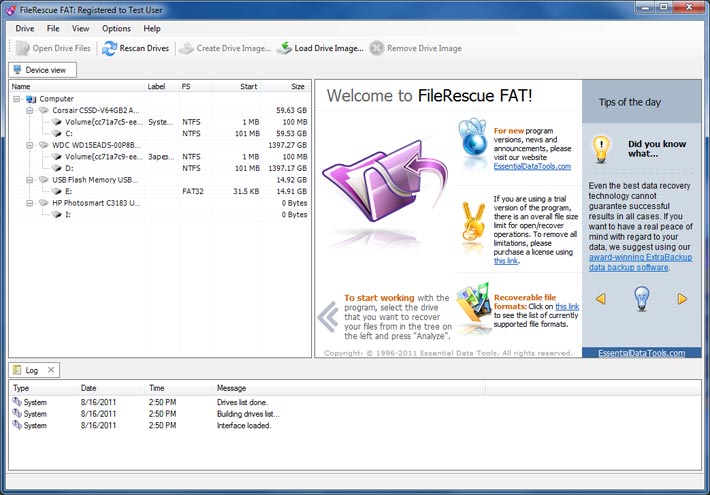Click the Remove Drive Image icon
The image size is (710, 495).
[x=377, y=48]
